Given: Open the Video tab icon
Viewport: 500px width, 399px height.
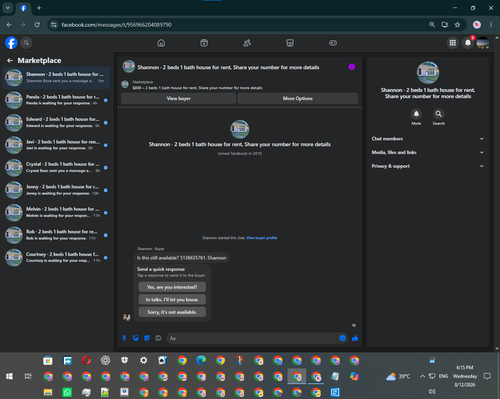Looking at the screenshot, I should [x=204, y=43].
